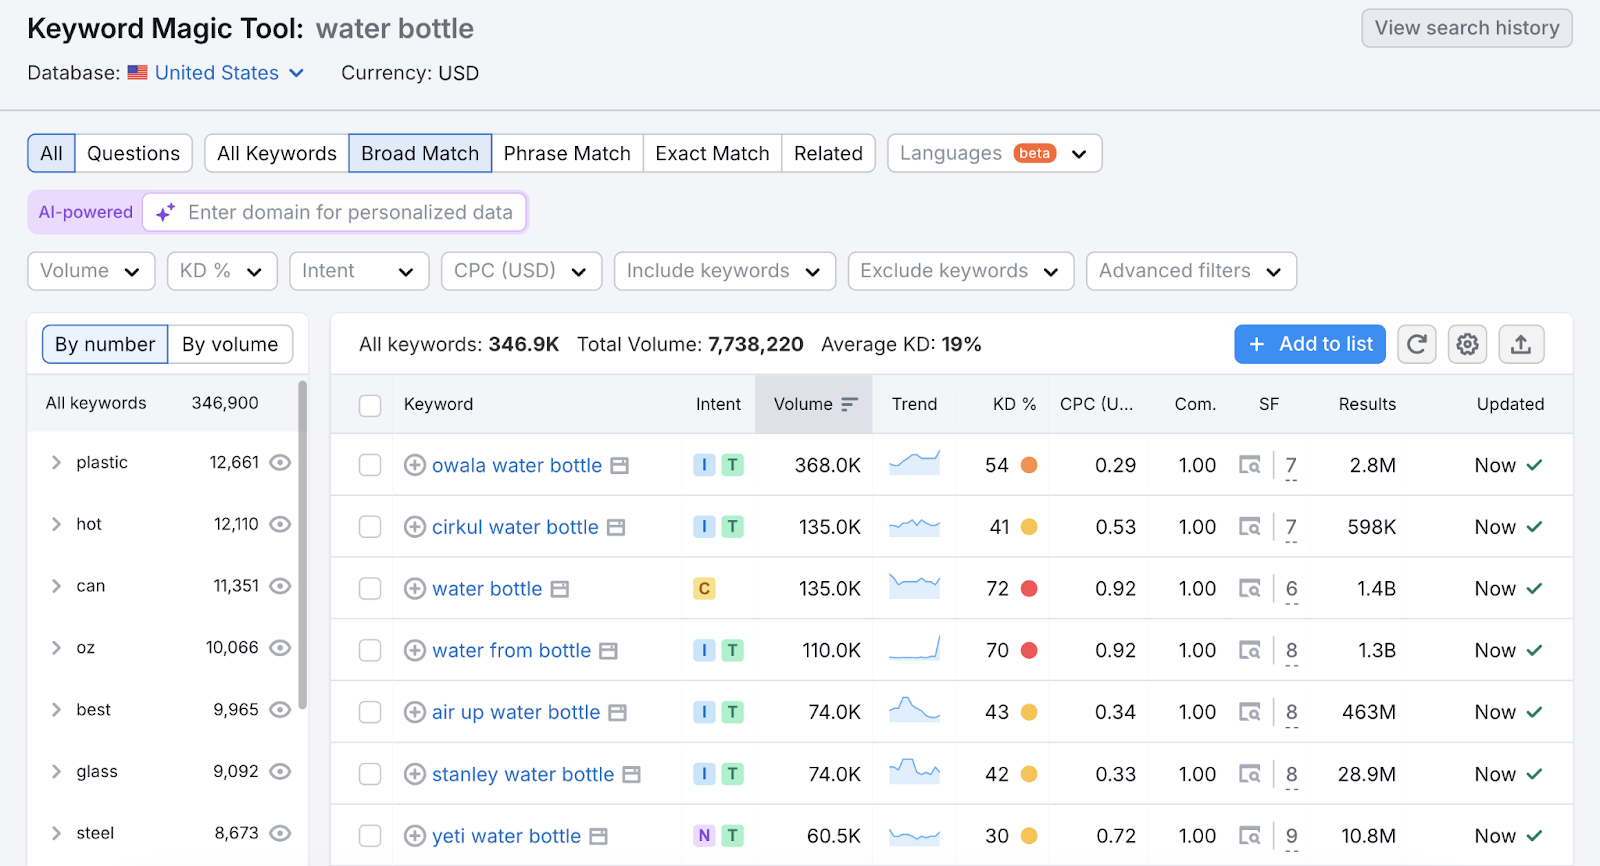Screen dimensions: 1600x866
Task: Open the air up water bottle link
Action: [x=516, y=712]
